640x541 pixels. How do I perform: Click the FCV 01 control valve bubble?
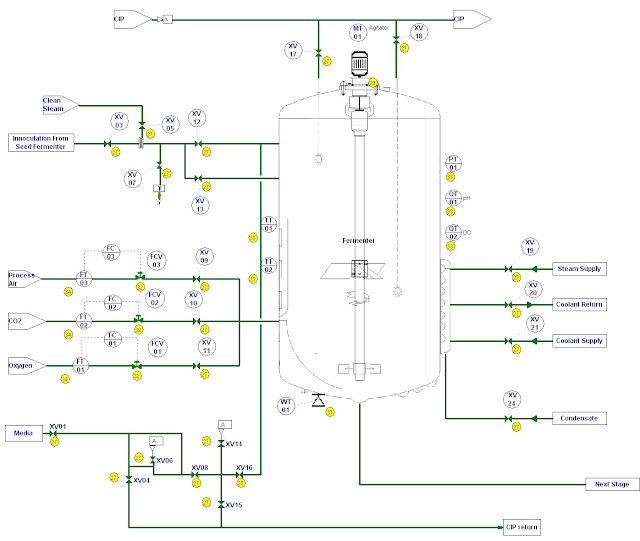click(x=158, y=347)
